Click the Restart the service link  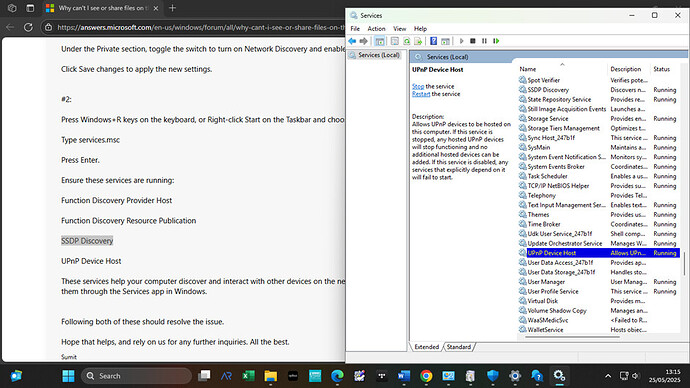[x=421, y=94]
